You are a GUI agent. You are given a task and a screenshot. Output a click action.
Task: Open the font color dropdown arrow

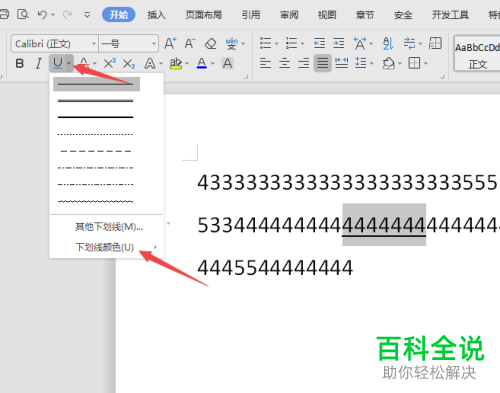213,63
